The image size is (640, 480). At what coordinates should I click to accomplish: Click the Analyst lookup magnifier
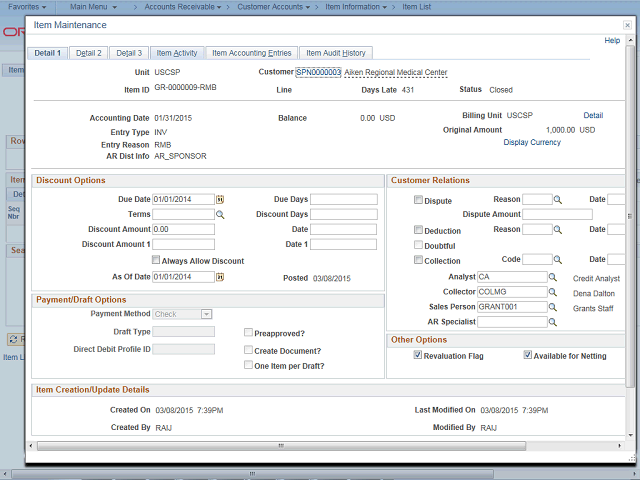coord(554,277)
